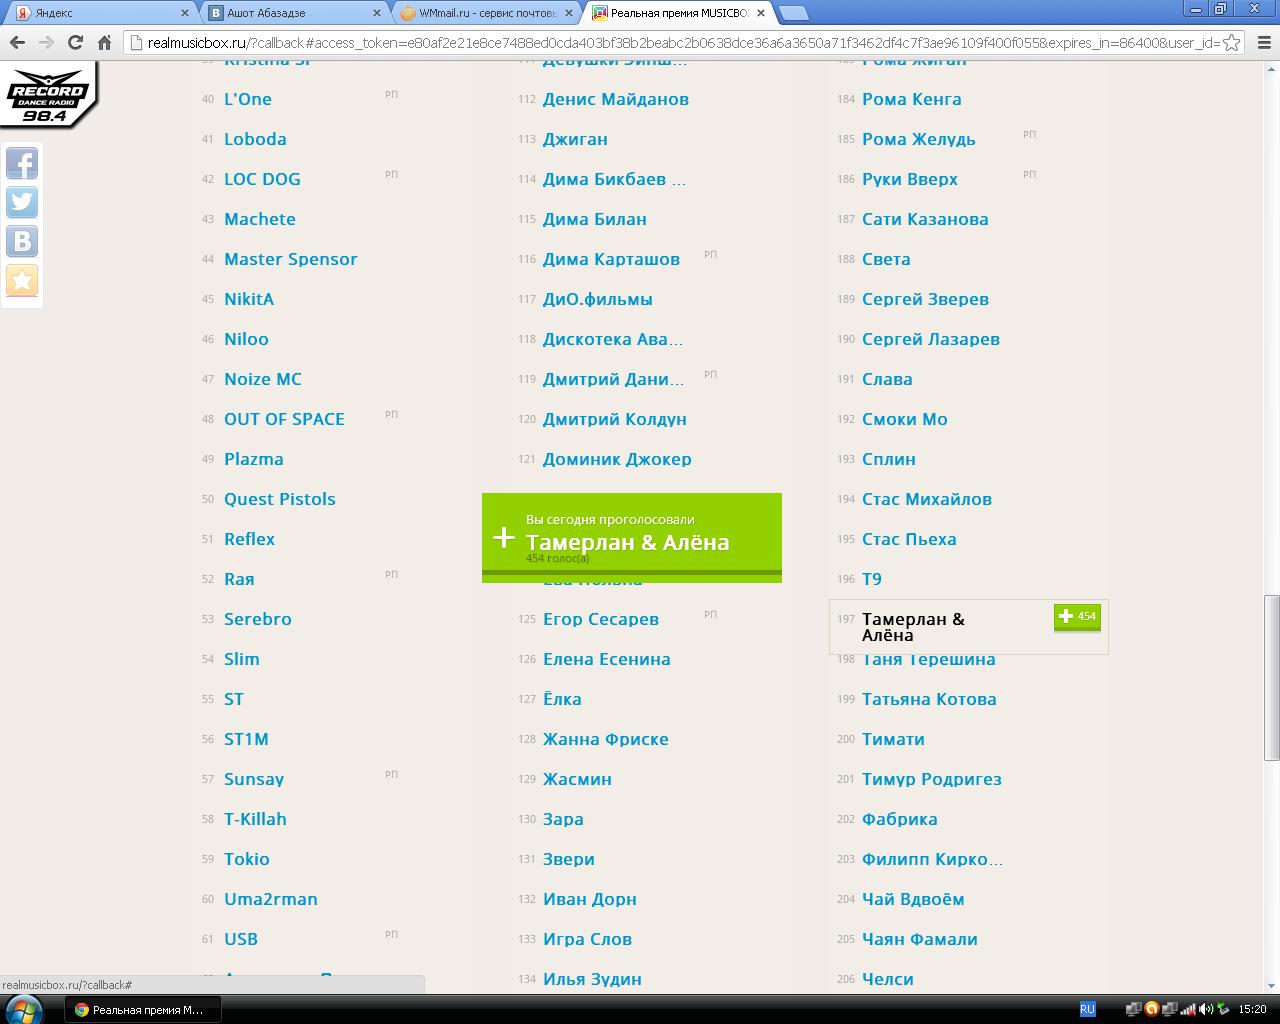Image resolution: width=1280 pixels, height=1024 pixels.
Task: Open artist Machete
Action: tap(260, 219)
